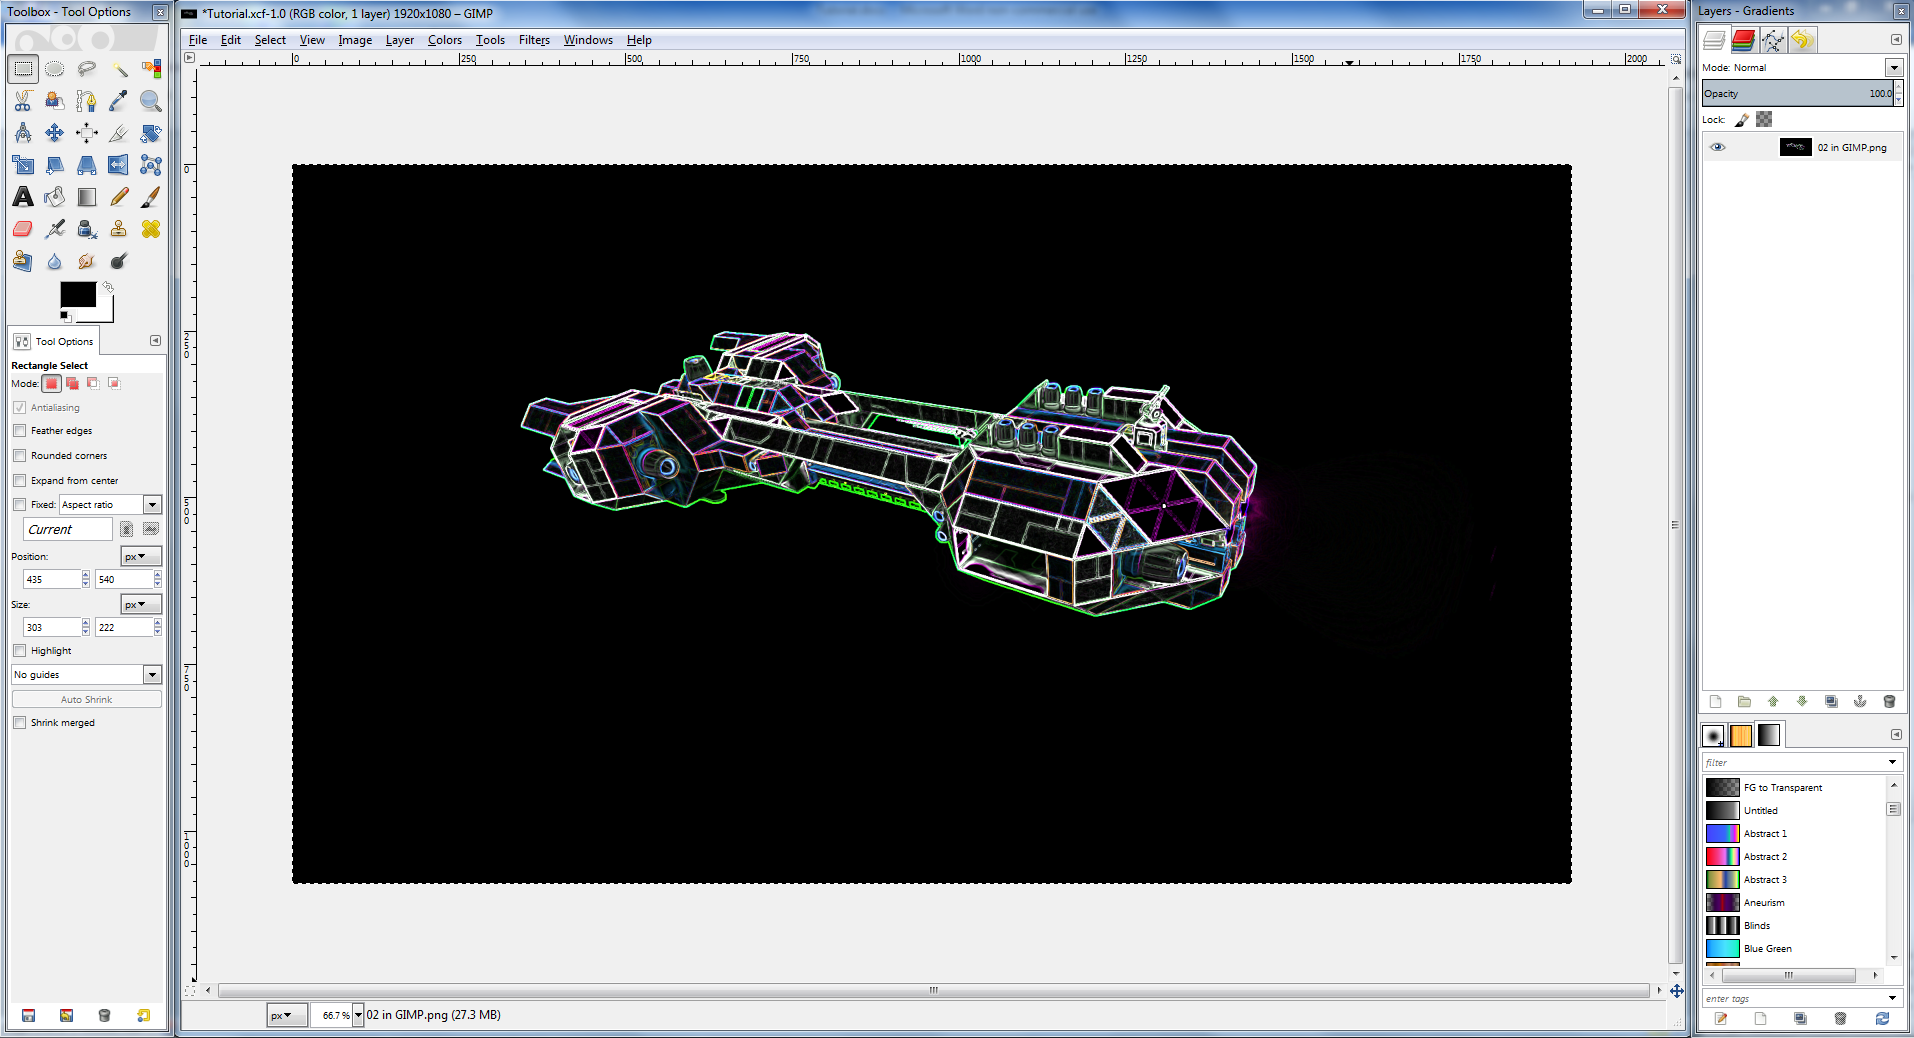Select the Text tool
The image size is (1914, 1038).
23,197
